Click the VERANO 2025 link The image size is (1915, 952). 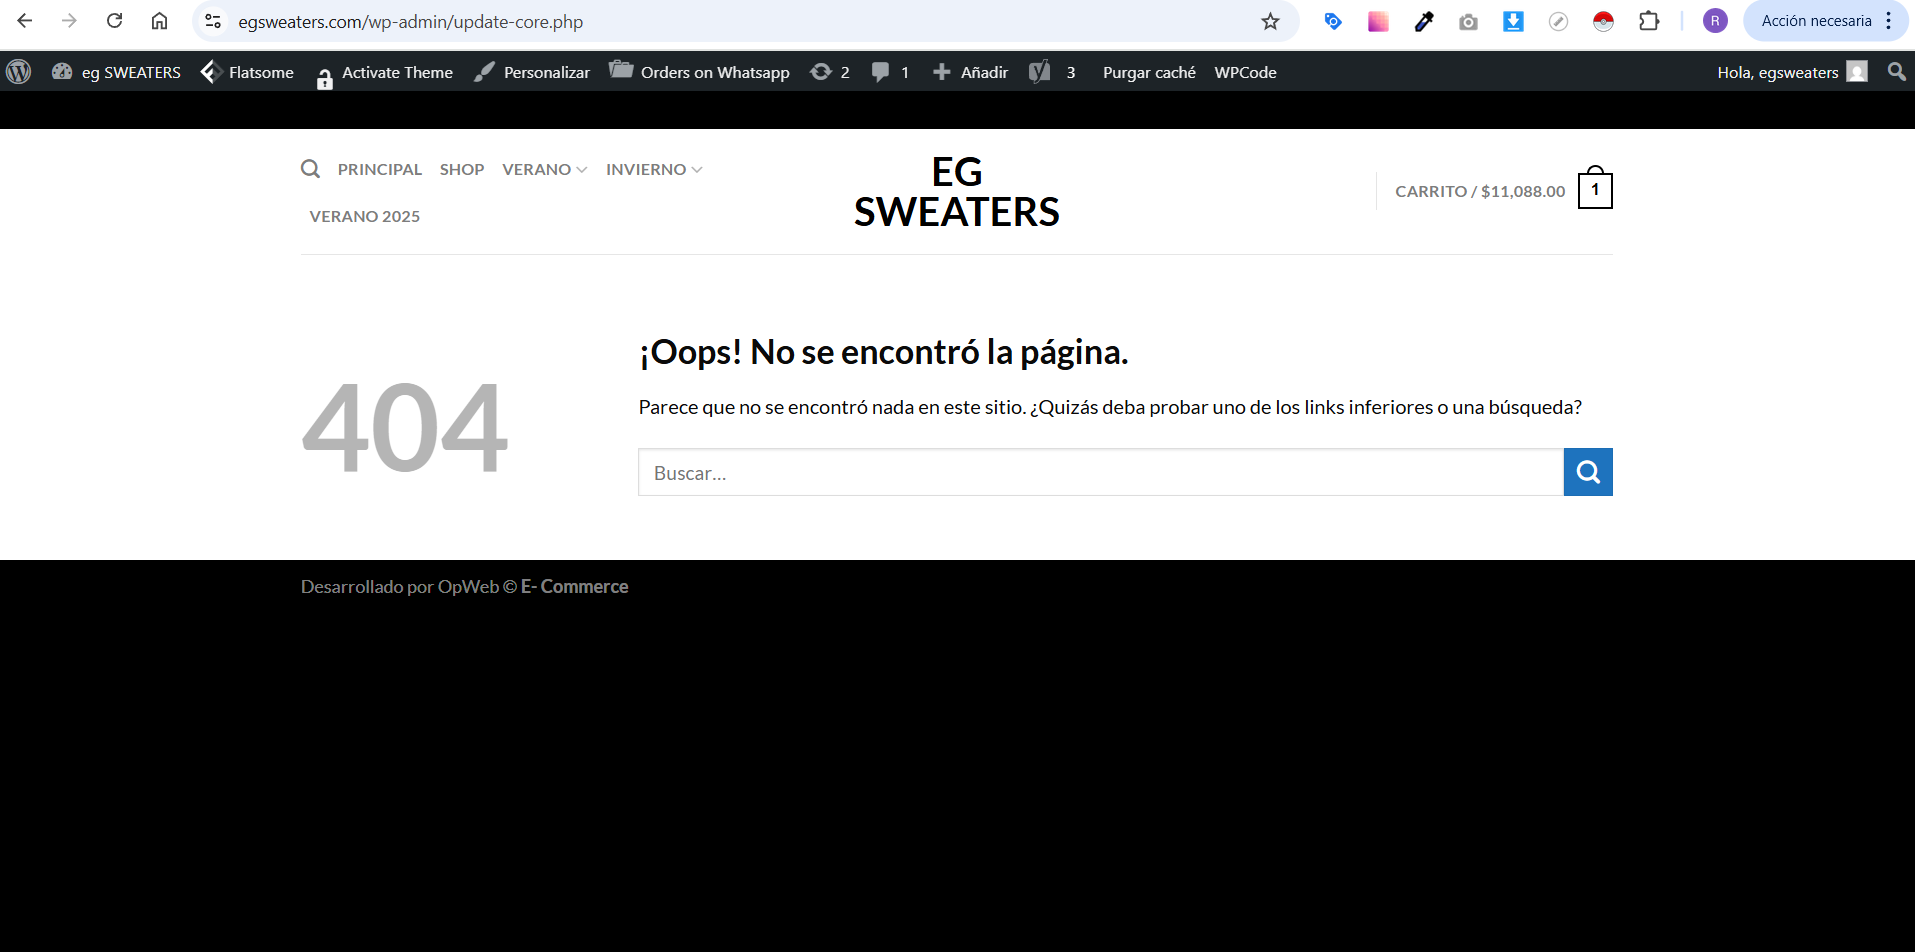click(x=365, y=216)
